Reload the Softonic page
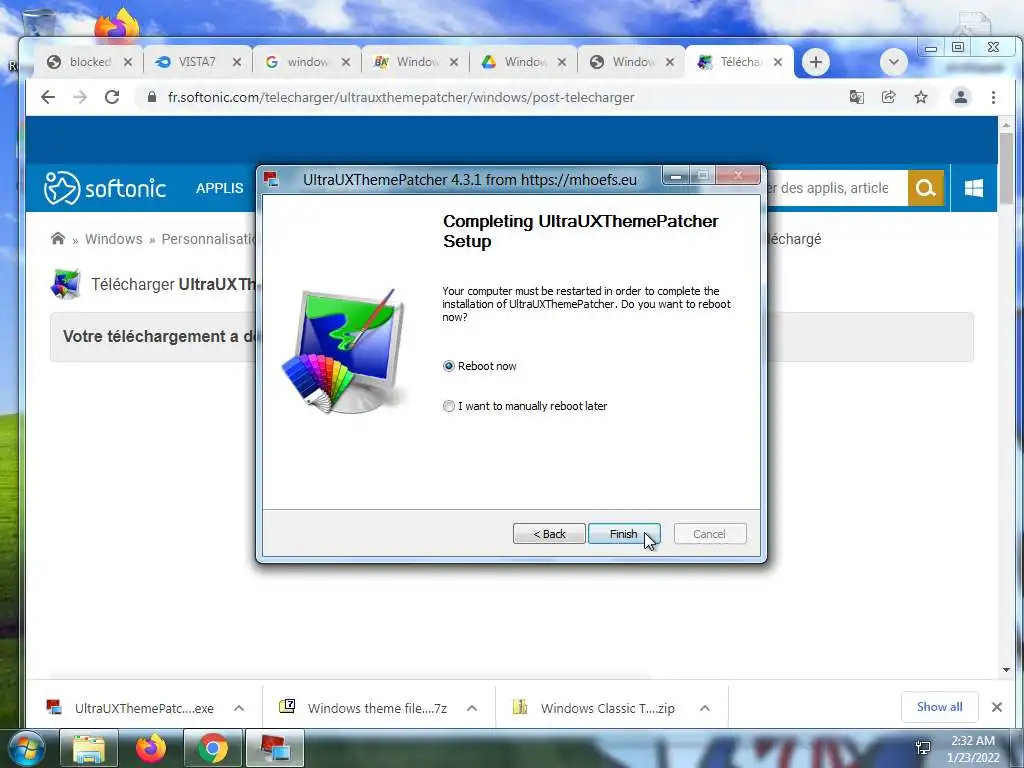Image resolution: width=1024 pixels, height=768 pixels. click(x=112, y=97)
